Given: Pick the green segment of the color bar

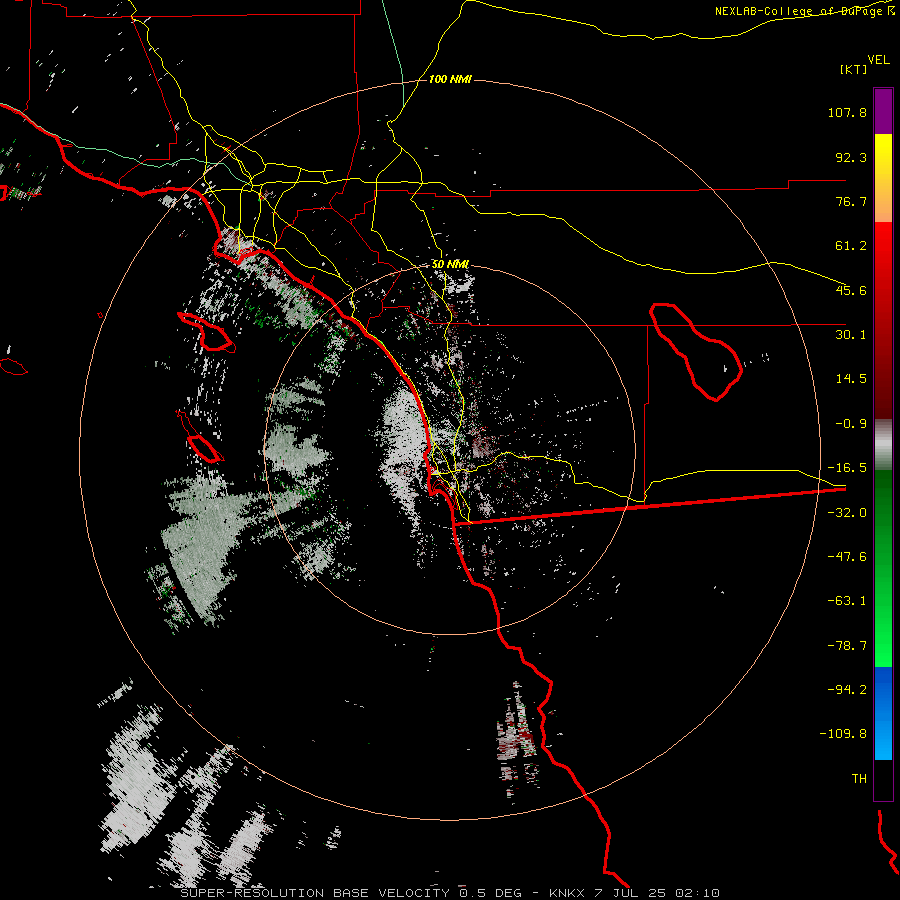Looking at the screenshot, I should tap(883, 568).
